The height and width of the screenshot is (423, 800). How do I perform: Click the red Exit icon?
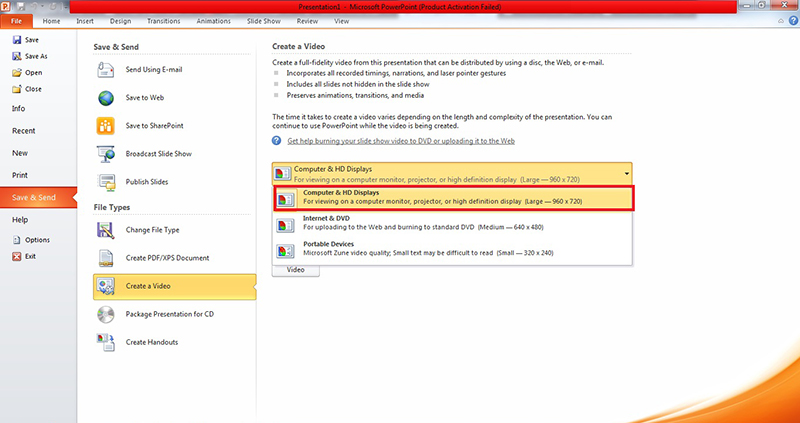[17, 256]
